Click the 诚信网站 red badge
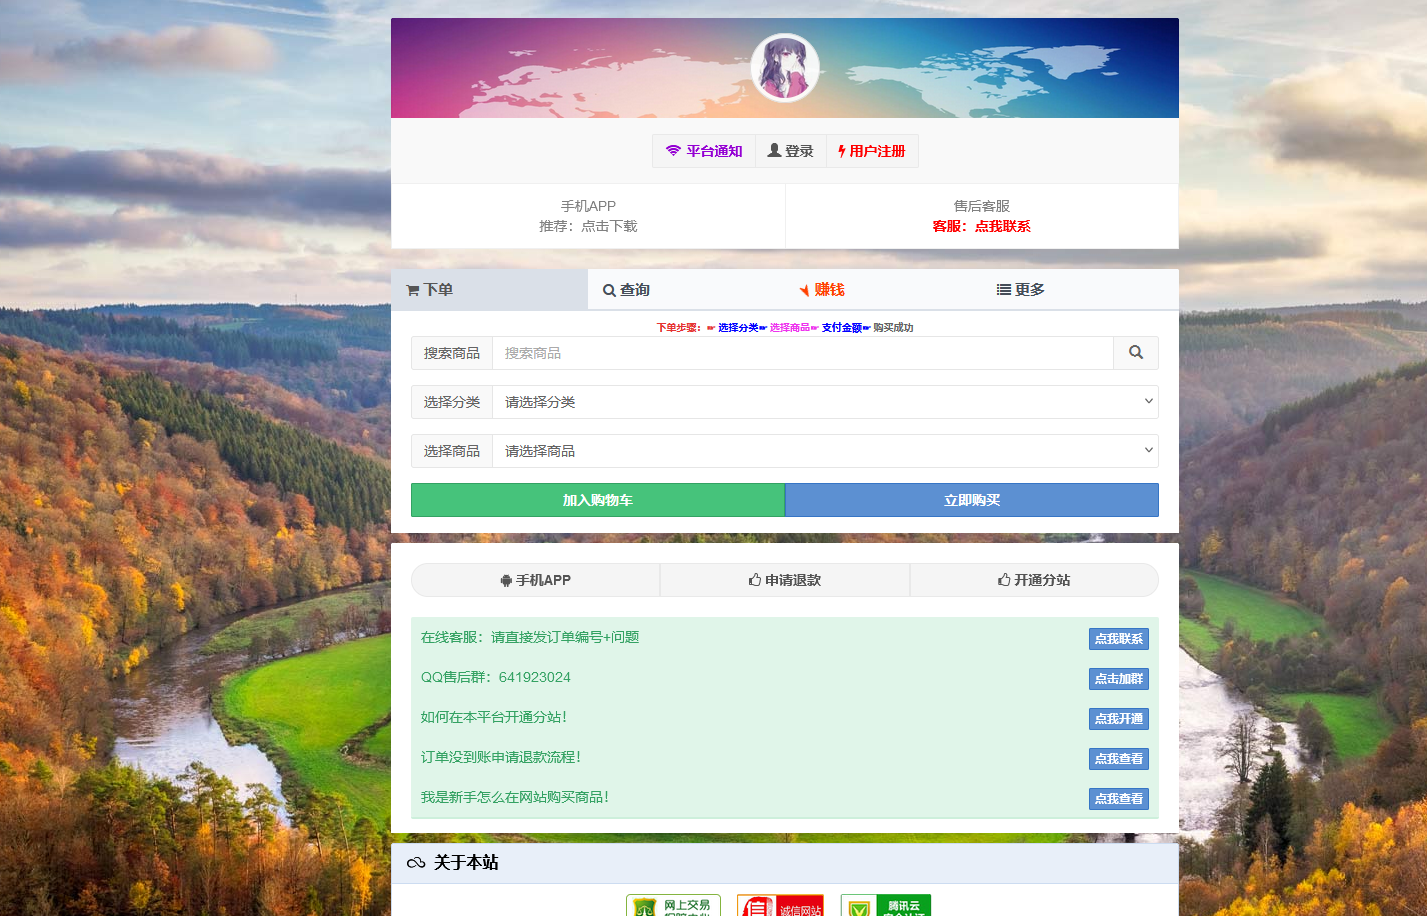This screenshot has width=1427, height=916. click(x=780, y=905)
